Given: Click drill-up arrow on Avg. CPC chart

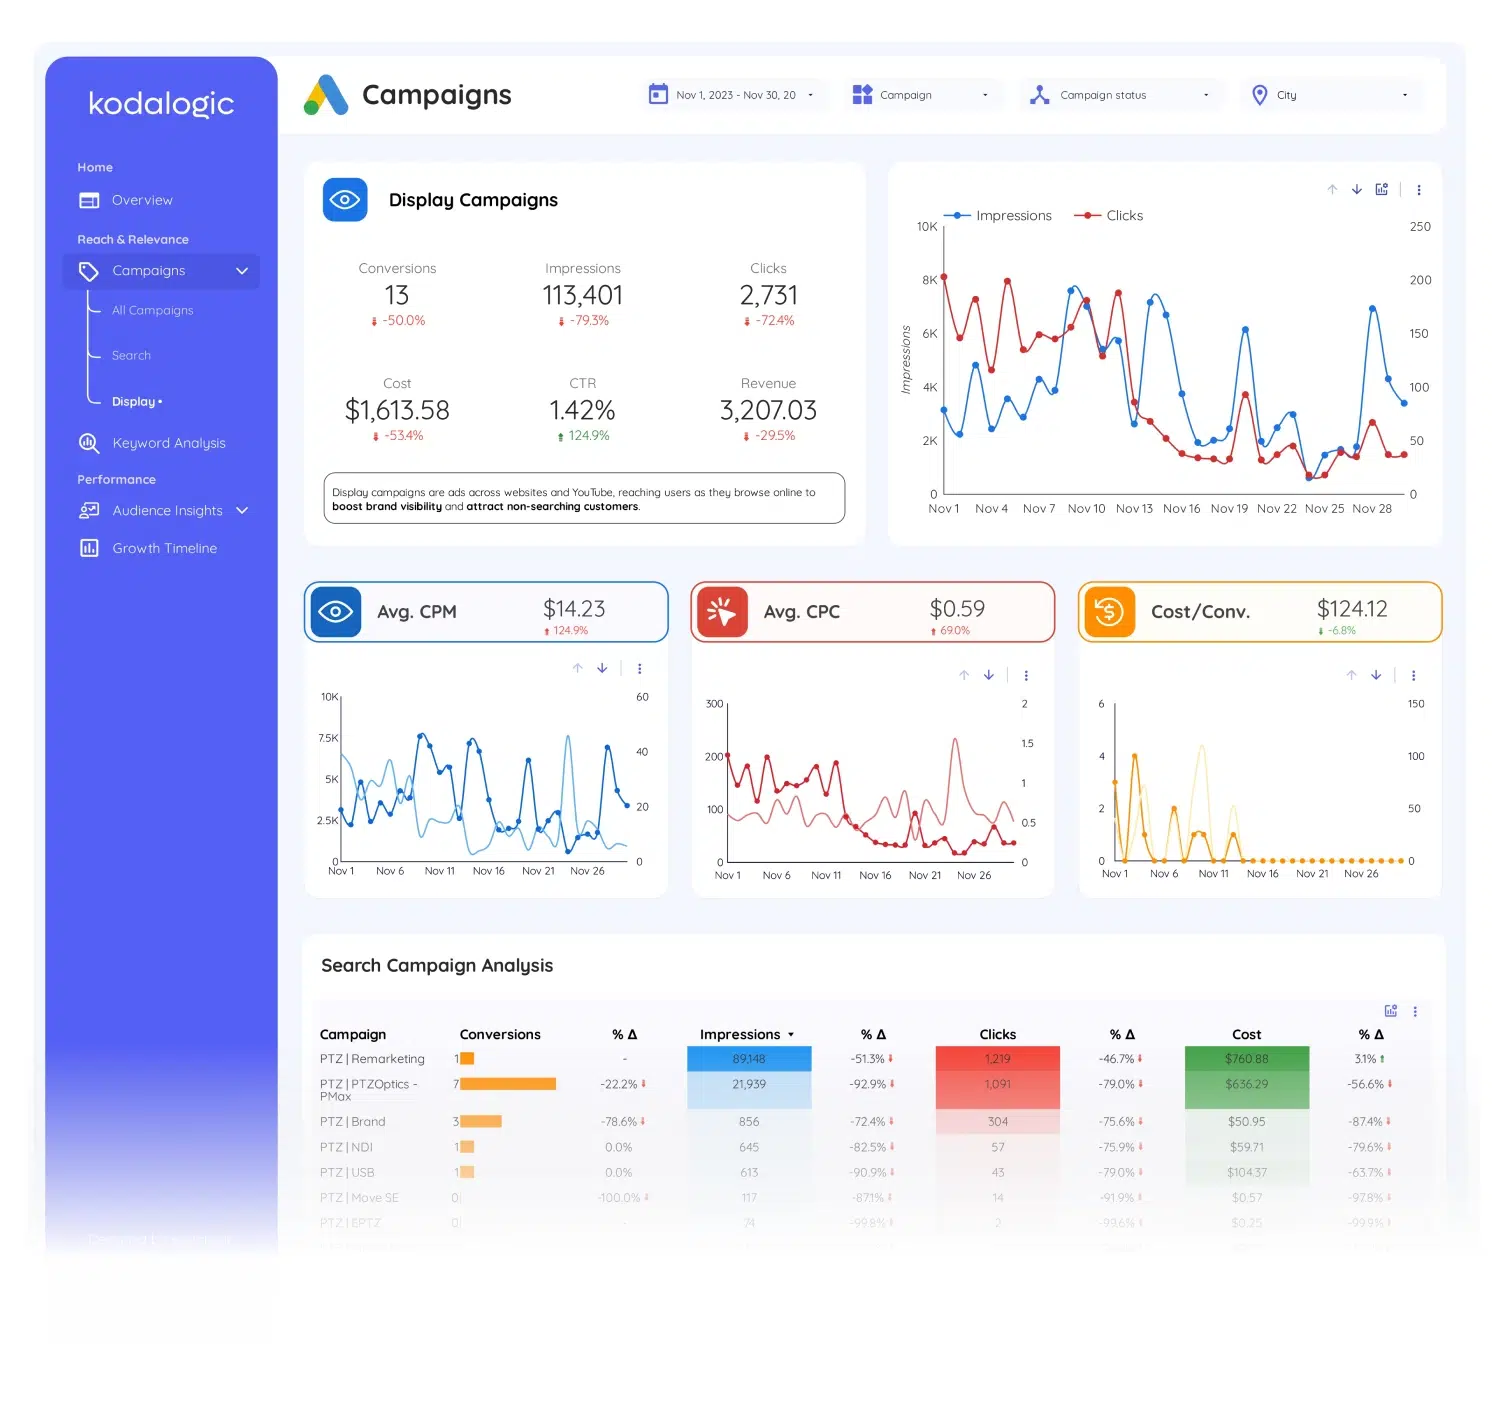Looking at the screenshot, I should [964, 675].
